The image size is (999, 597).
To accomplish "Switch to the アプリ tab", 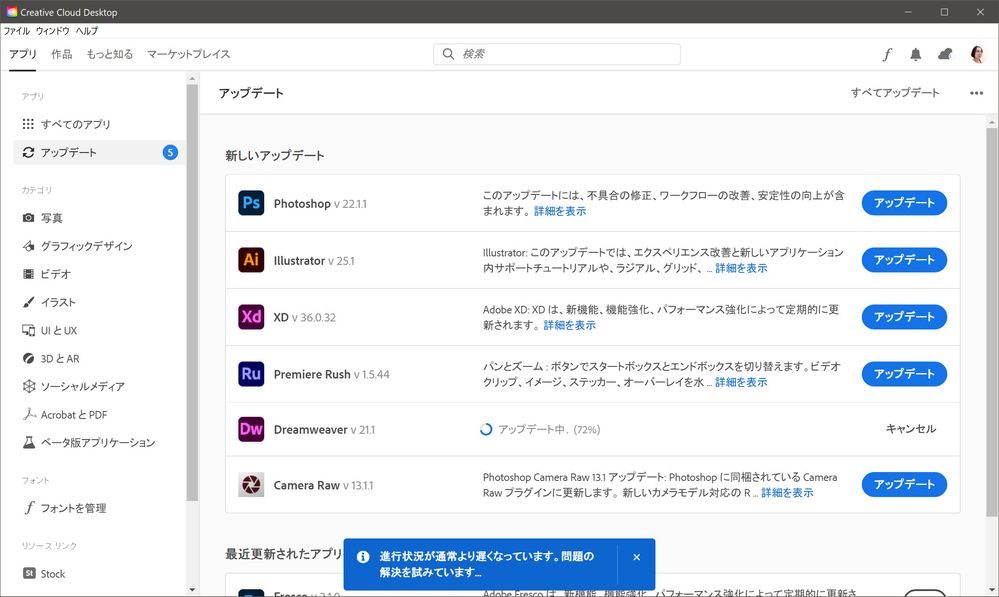I will pos(23,54).
